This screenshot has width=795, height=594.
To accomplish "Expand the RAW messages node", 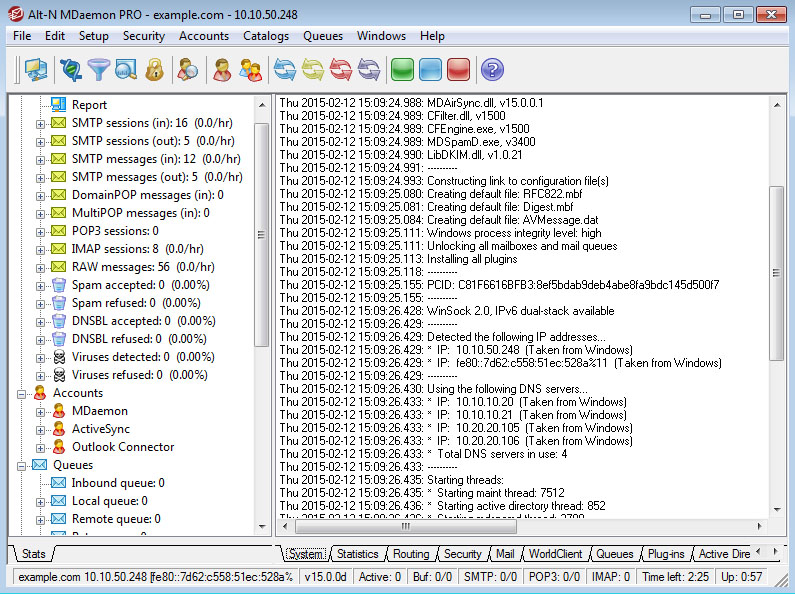I will (x=40, y=268).
